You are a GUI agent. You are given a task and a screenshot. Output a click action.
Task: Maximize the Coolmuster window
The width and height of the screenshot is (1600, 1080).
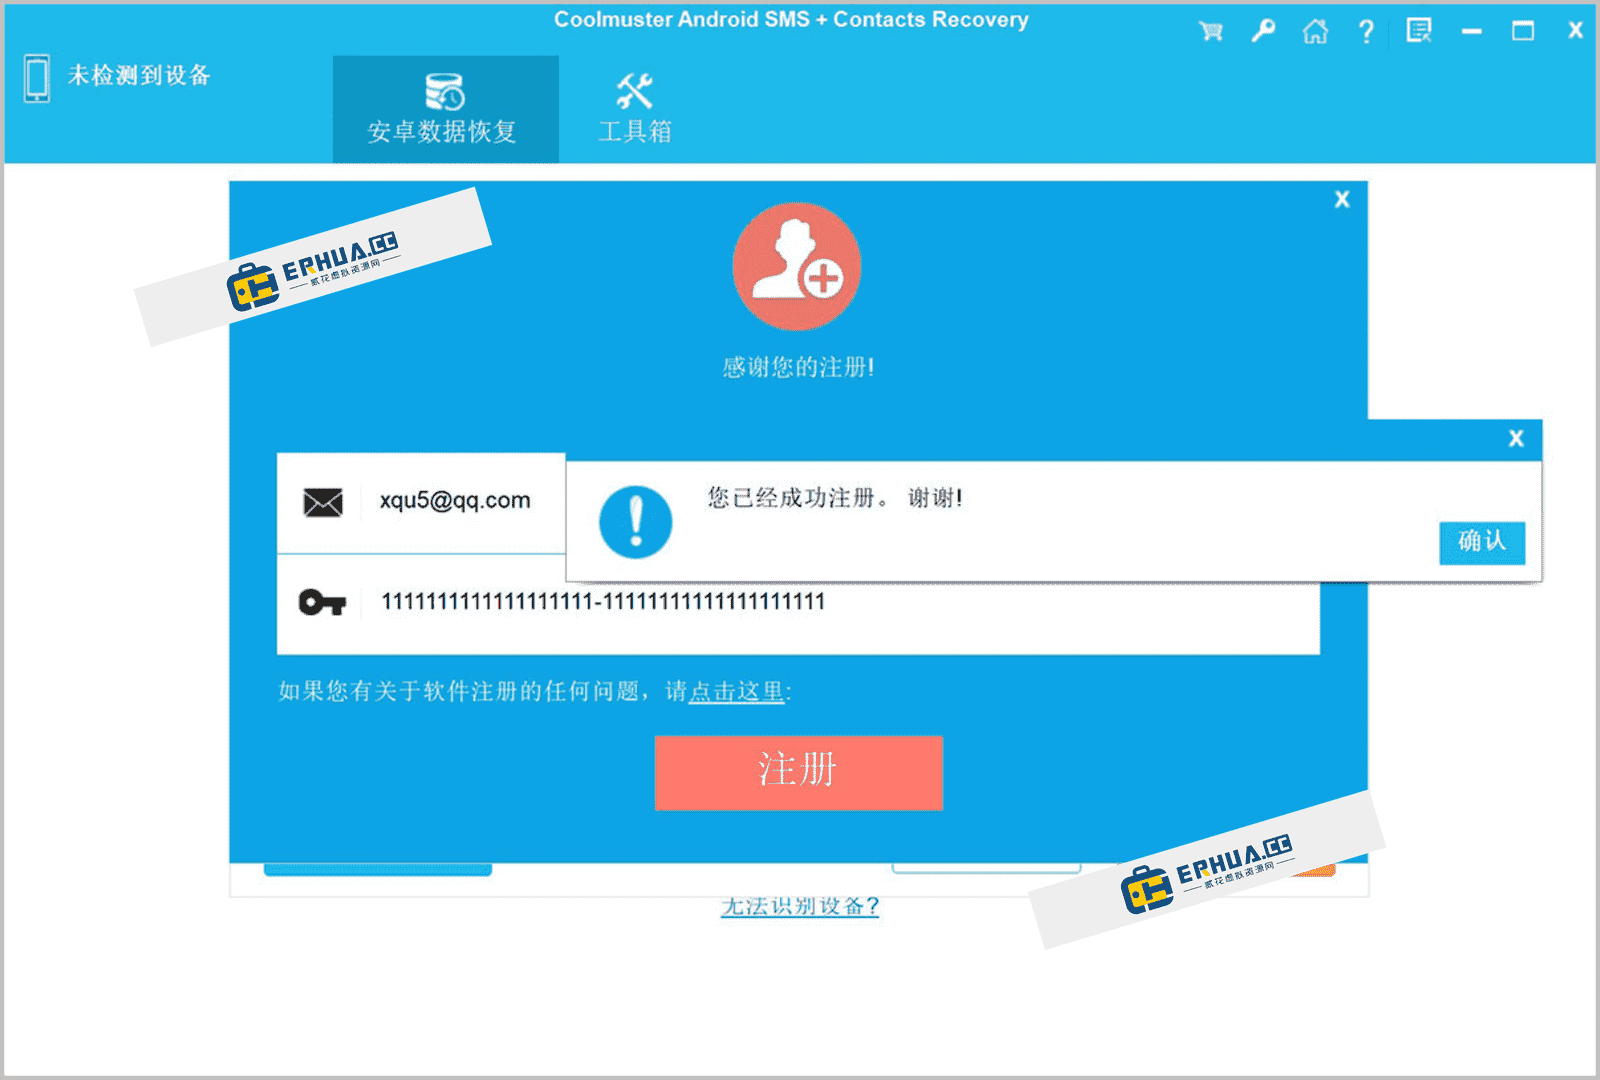[x=1522, y=31]
